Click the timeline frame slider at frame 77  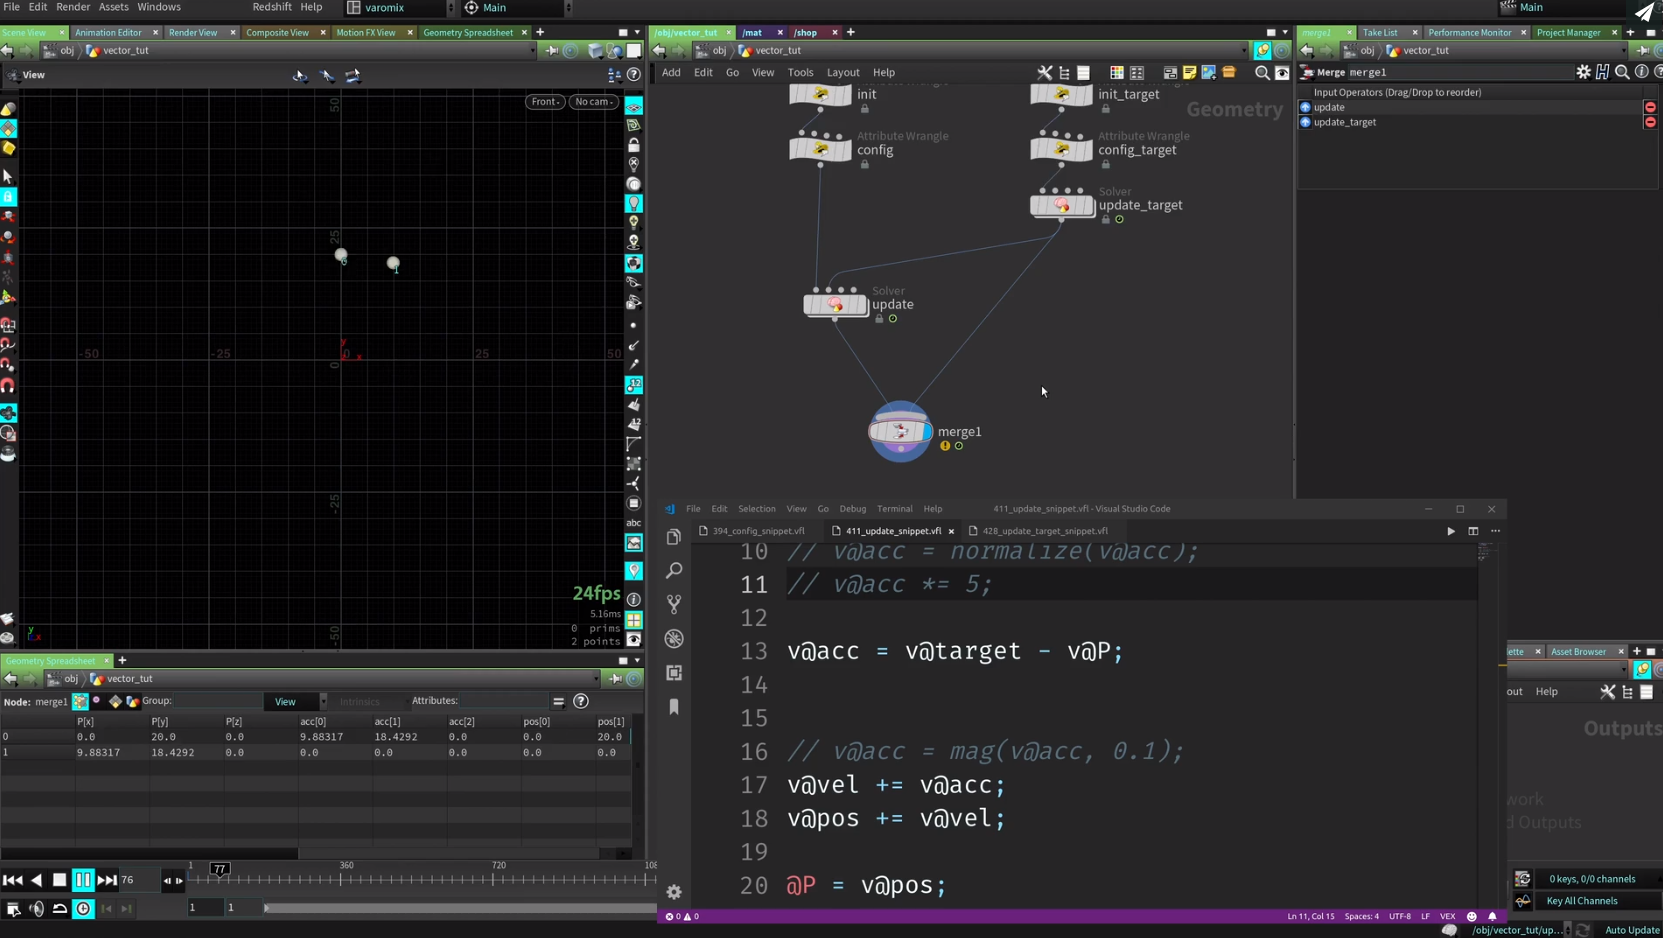[x=220, y=869]
